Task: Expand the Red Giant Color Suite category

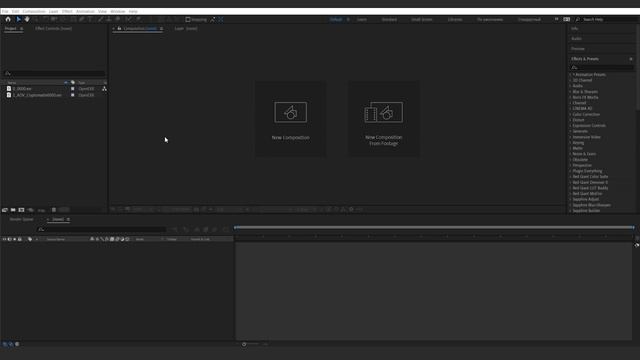Action: [570, 177]
